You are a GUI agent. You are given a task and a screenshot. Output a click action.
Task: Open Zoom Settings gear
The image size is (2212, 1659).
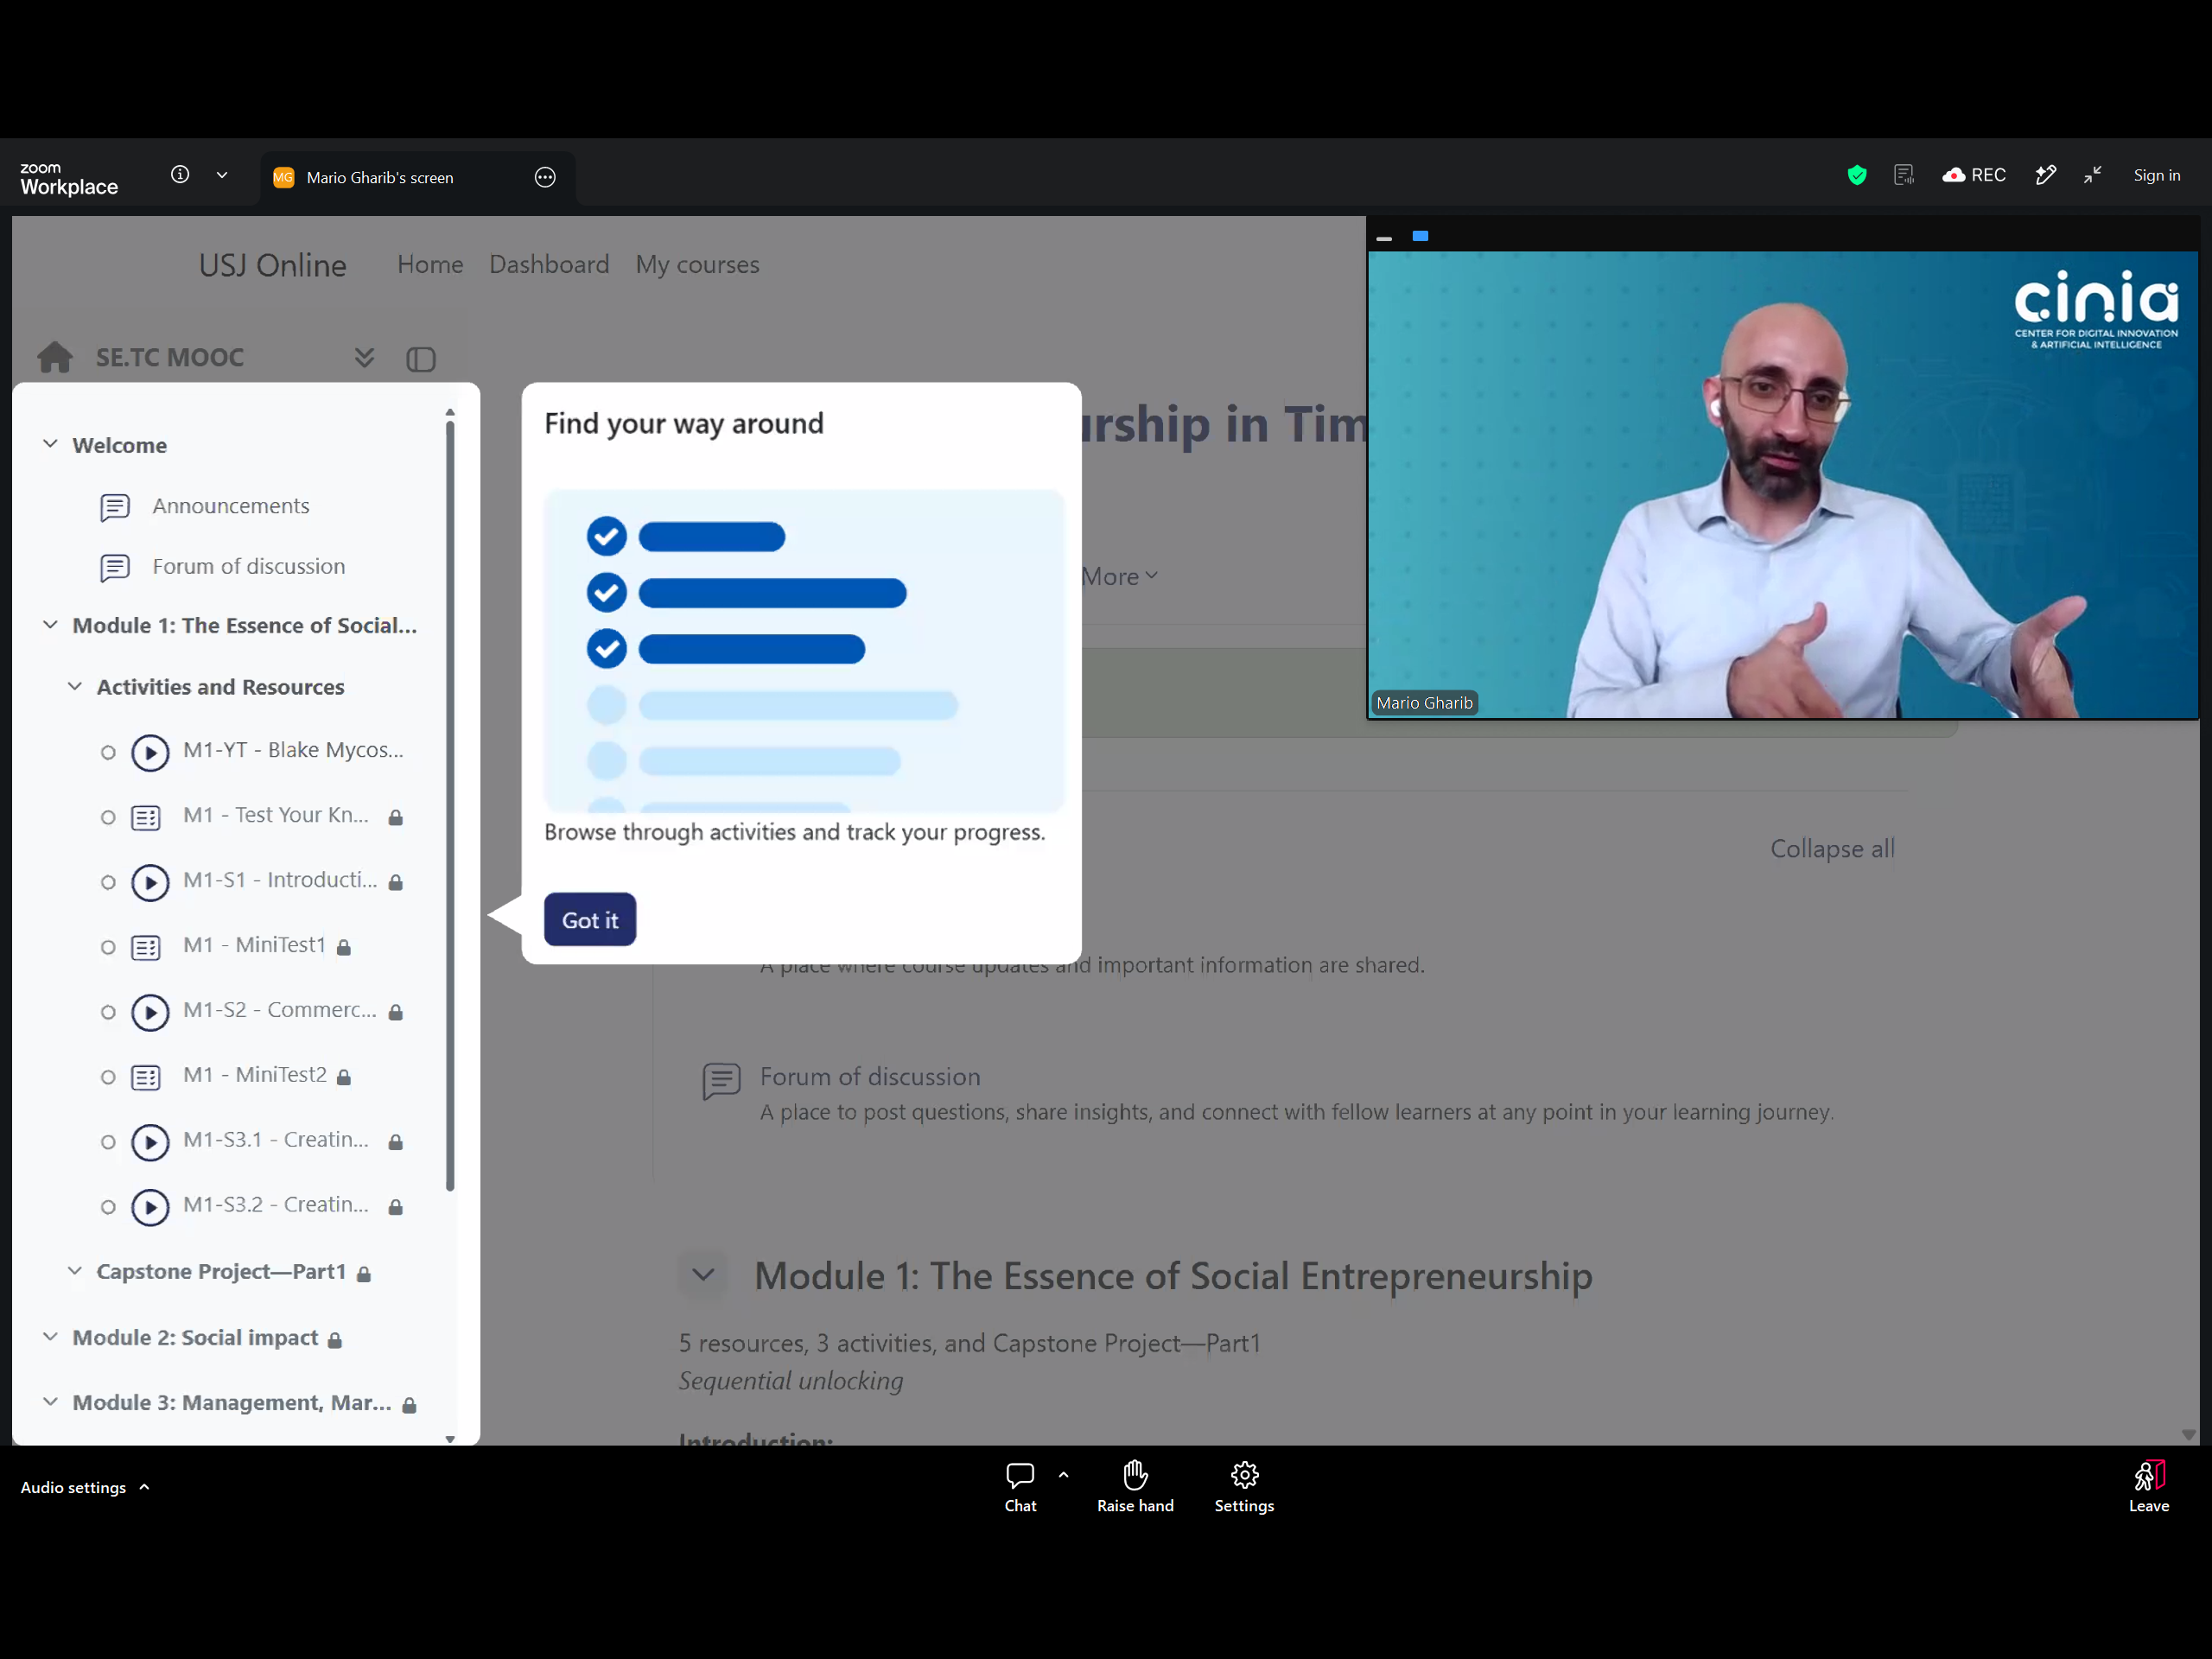click(x=1244, y=1487)
